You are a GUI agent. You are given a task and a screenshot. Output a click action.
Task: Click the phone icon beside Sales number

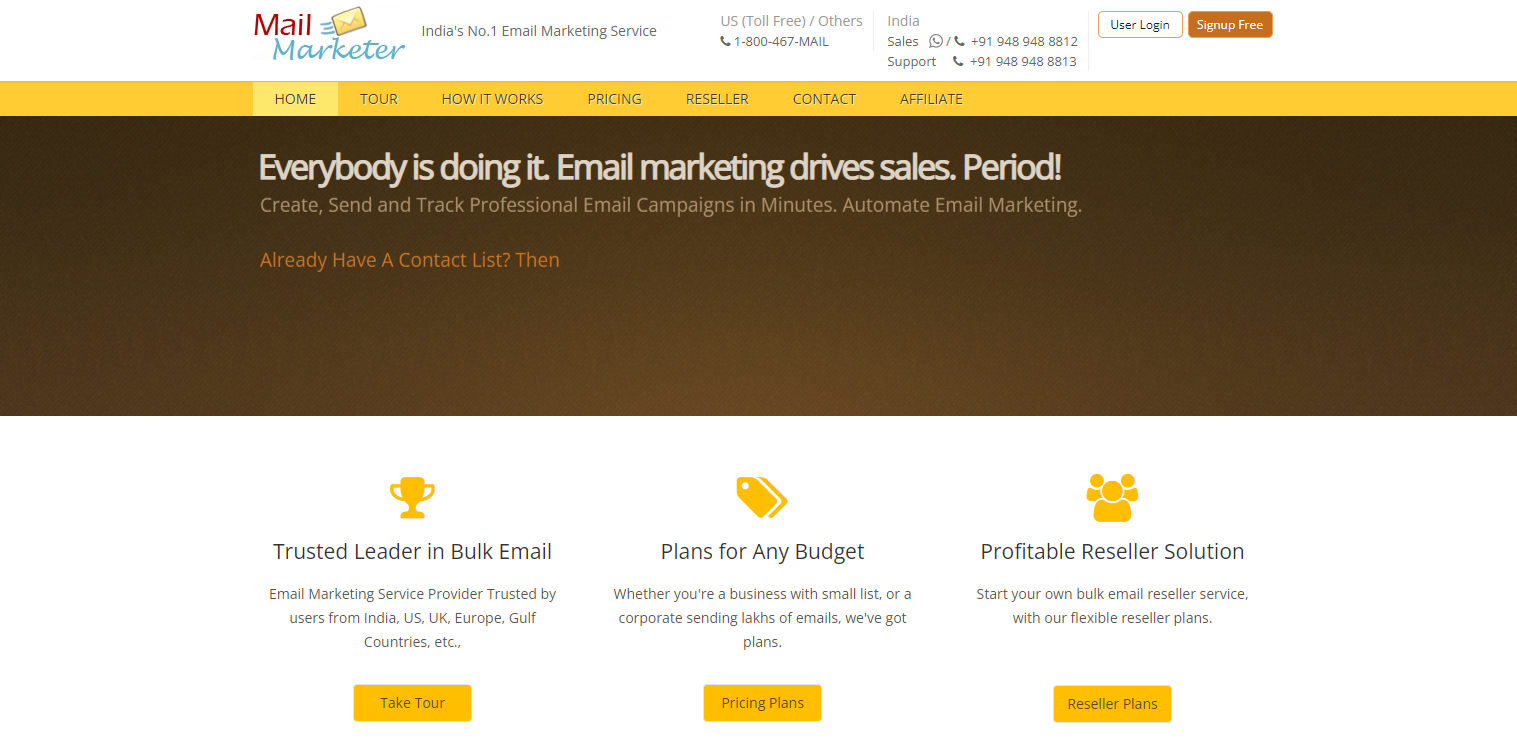(x=957, y=41)
